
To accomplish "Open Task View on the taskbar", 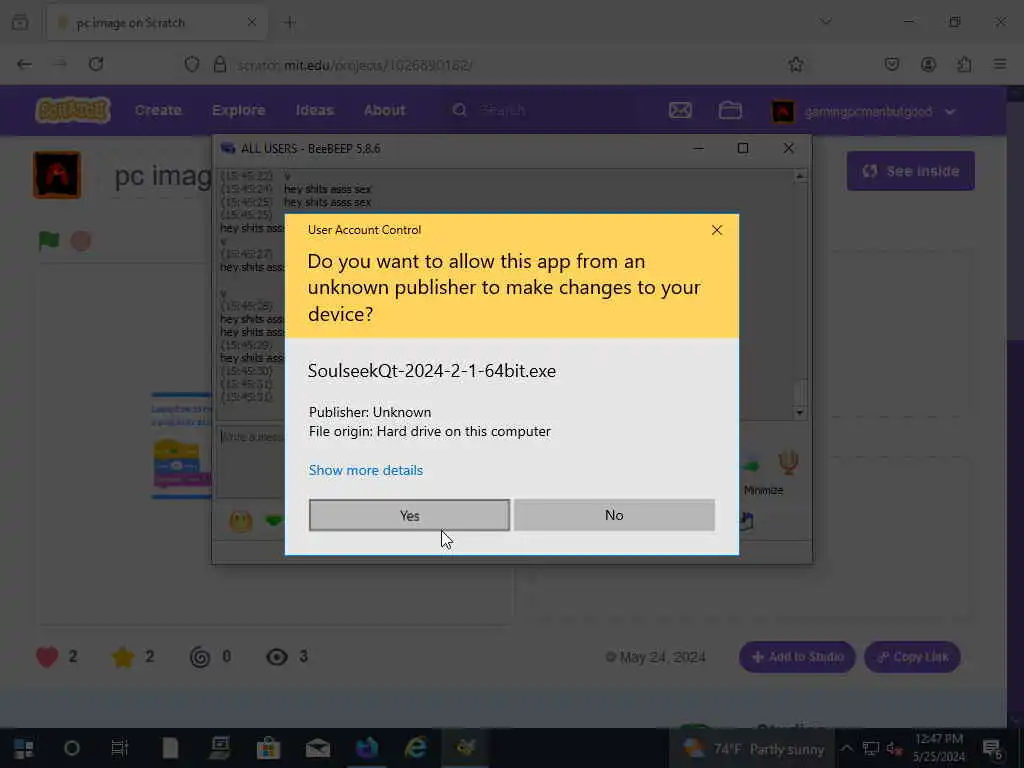I will coord(120,748).
